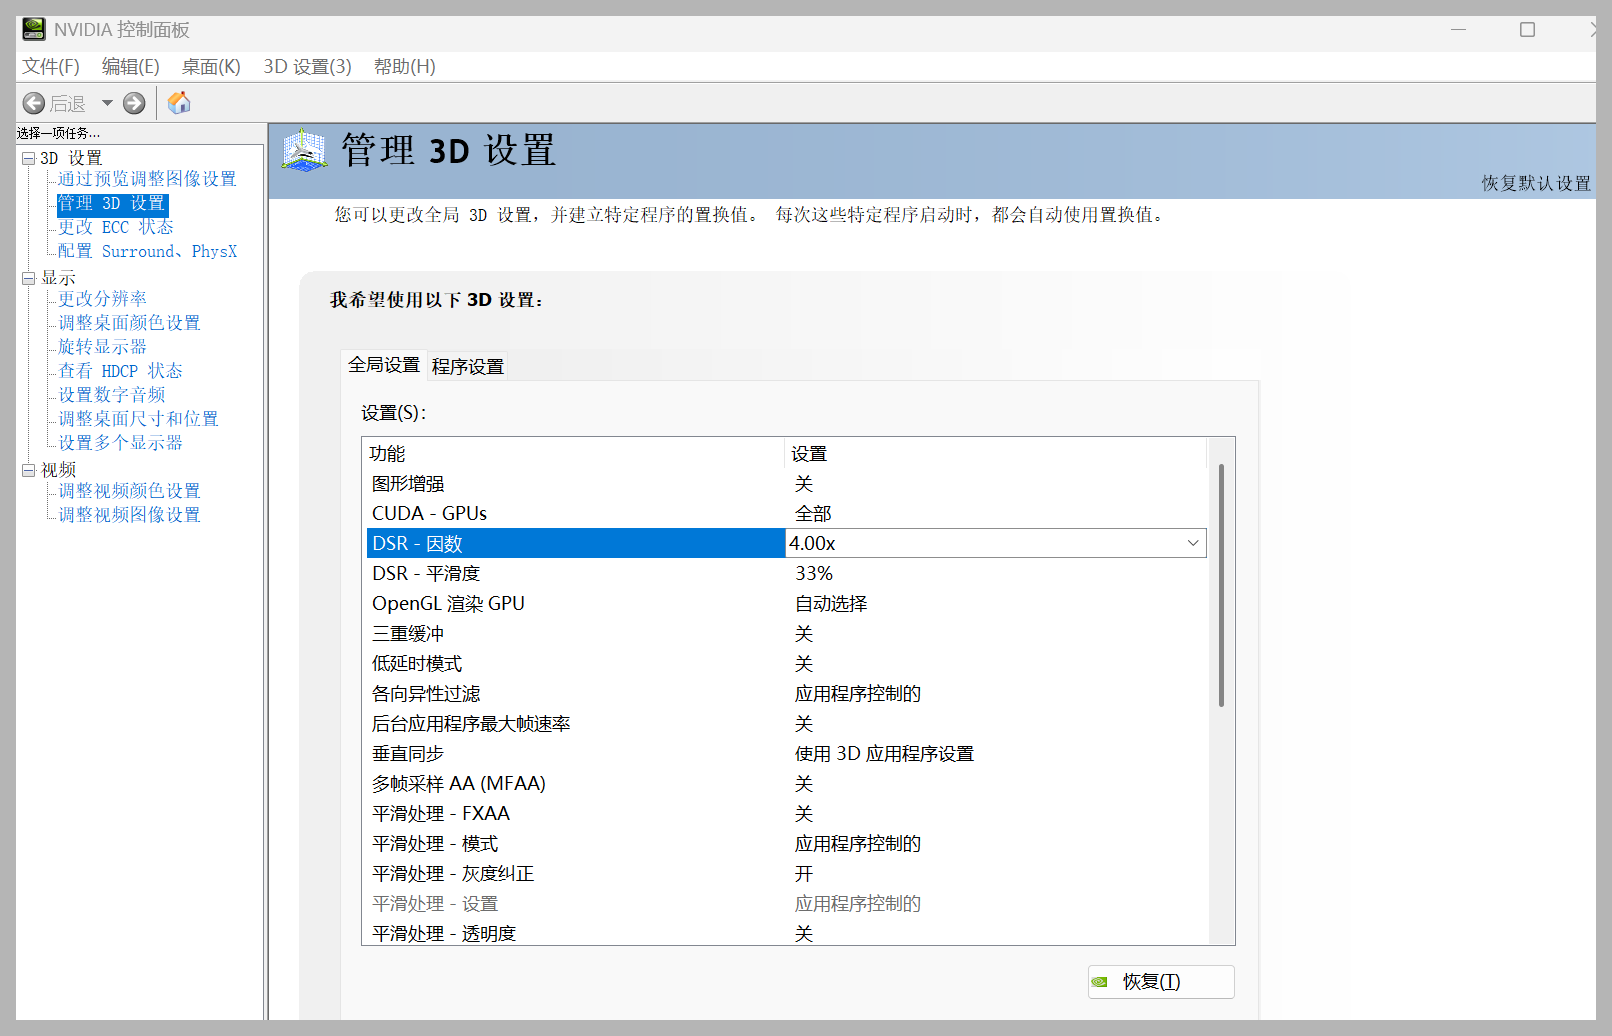The image size is (1612, 1036).
Task: Select the 三重缓冲 row
Action: [x=786, y=633]
